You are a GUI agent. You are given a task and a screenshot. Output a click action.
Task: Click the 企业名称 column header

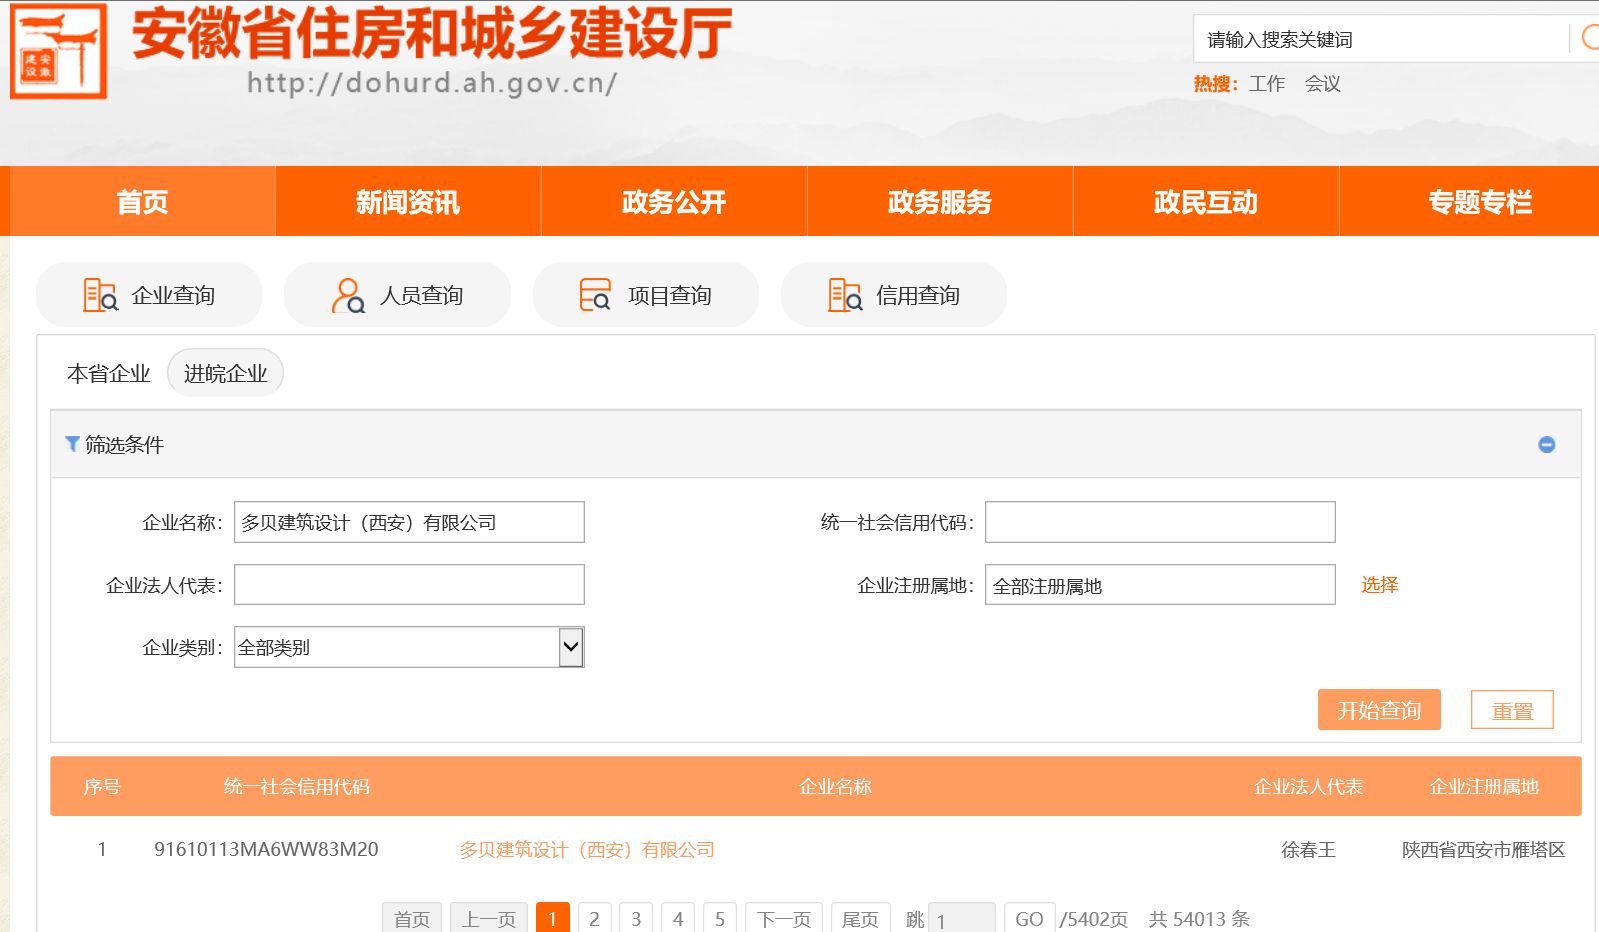tap(835, 787)
